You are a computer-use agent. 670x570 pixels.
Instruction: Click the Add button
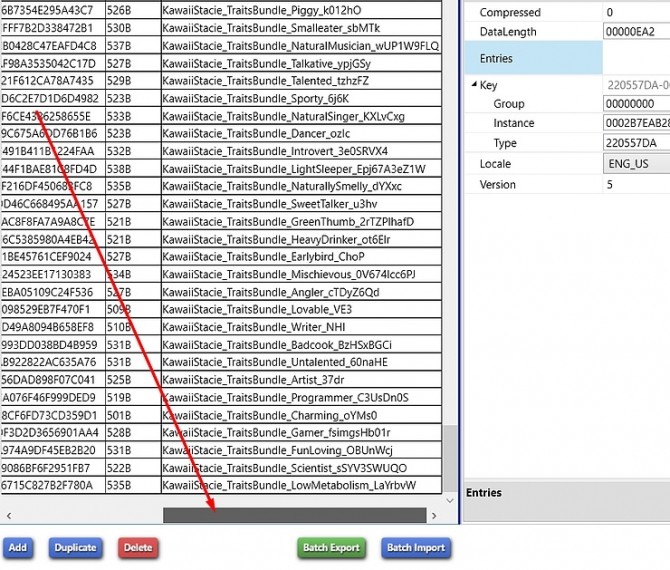17,547
